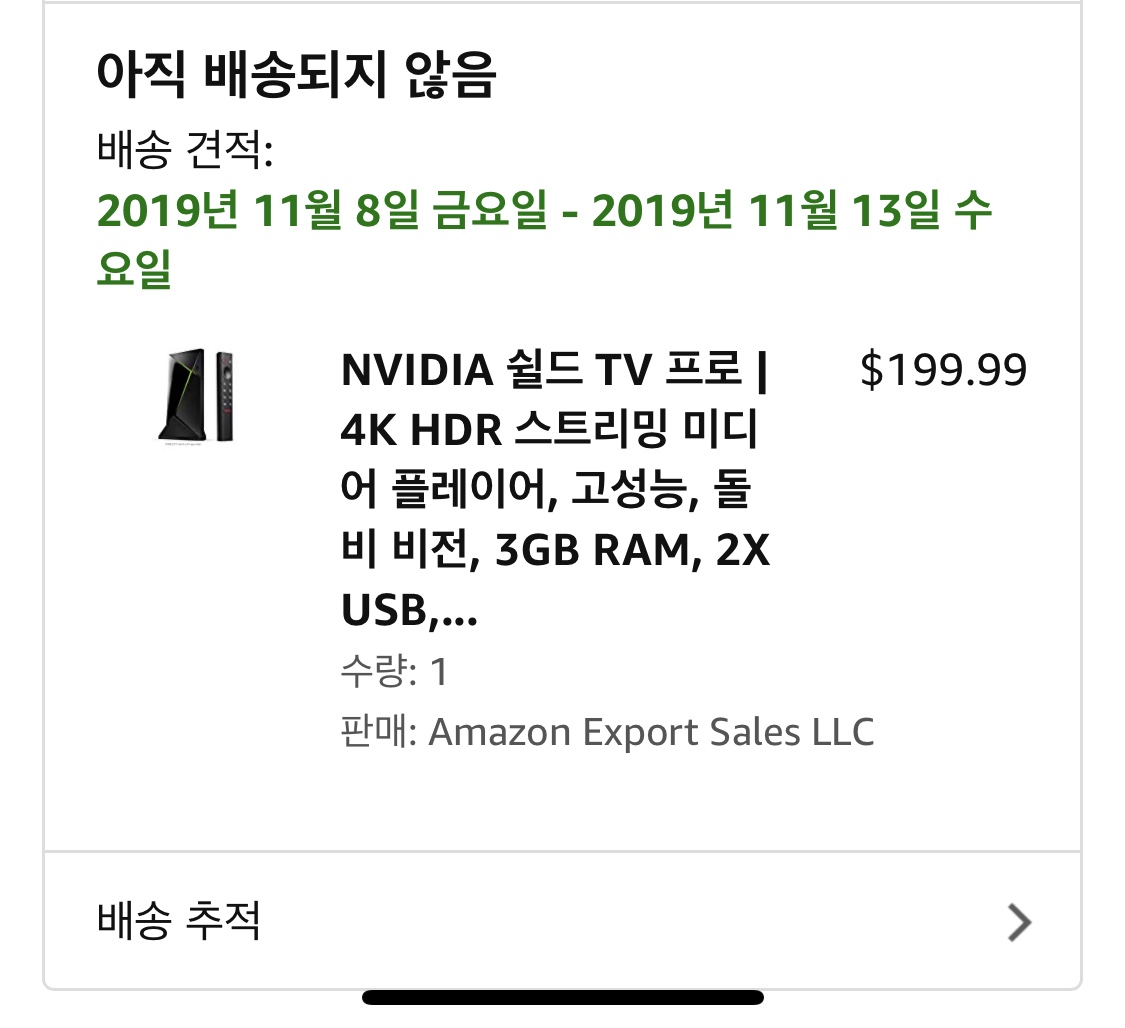Tap the truncated USB,… title ending

(x=409, y=610)
